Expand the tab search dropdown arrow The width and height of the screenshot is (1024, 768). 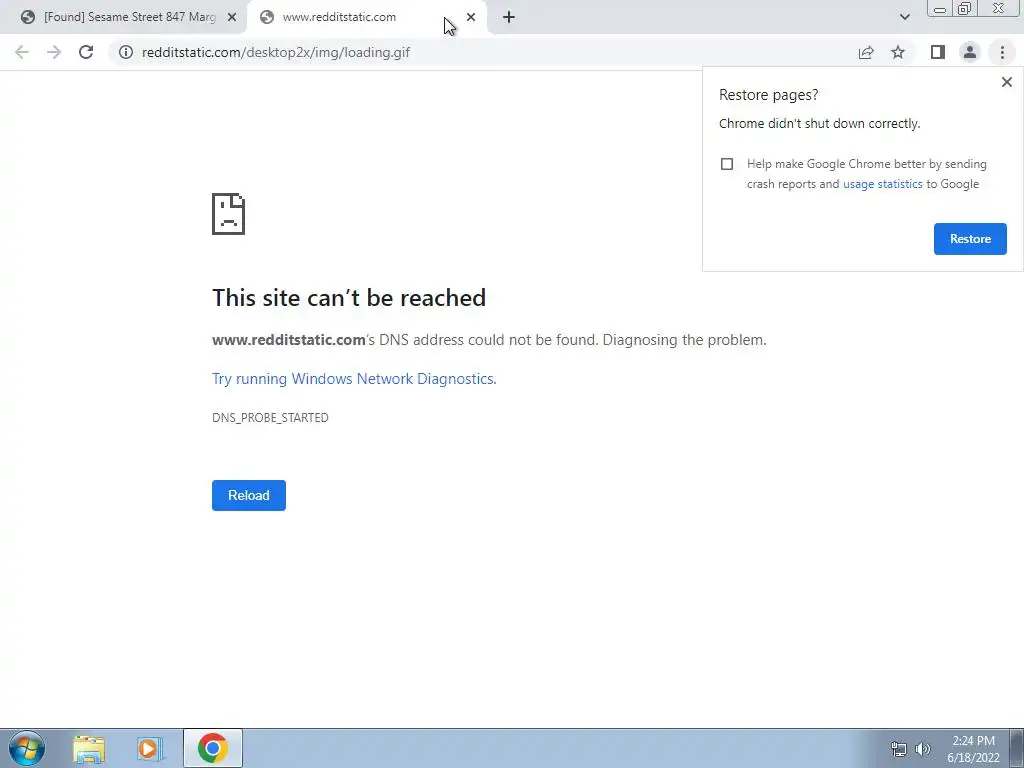pyautogui.click(x=904, y=17)
